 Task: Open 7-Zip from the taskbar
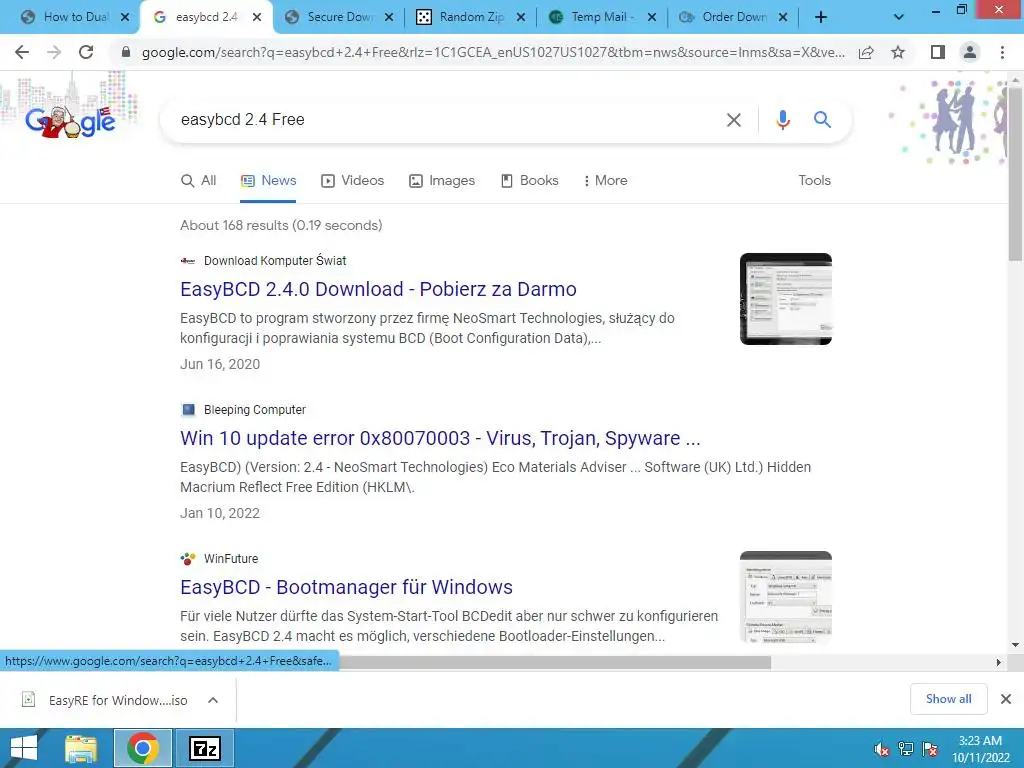point(204,748)
